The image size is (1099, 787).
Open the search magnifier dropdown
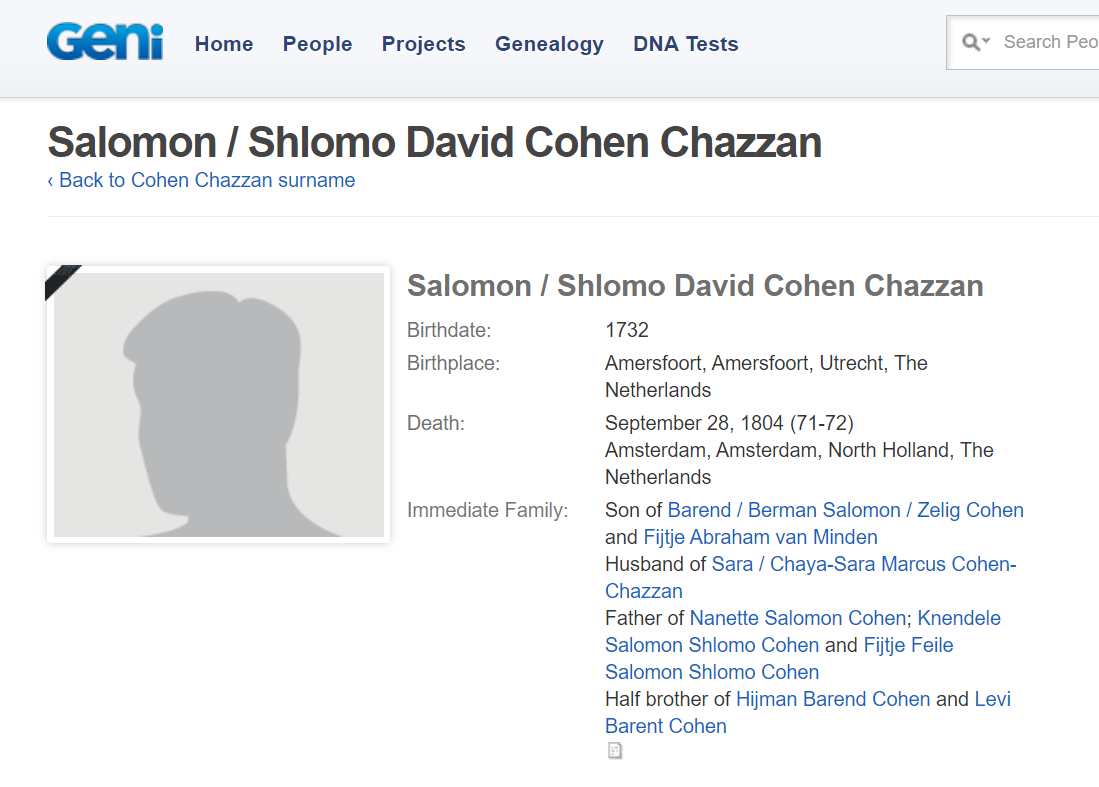[x=975, y=42]
